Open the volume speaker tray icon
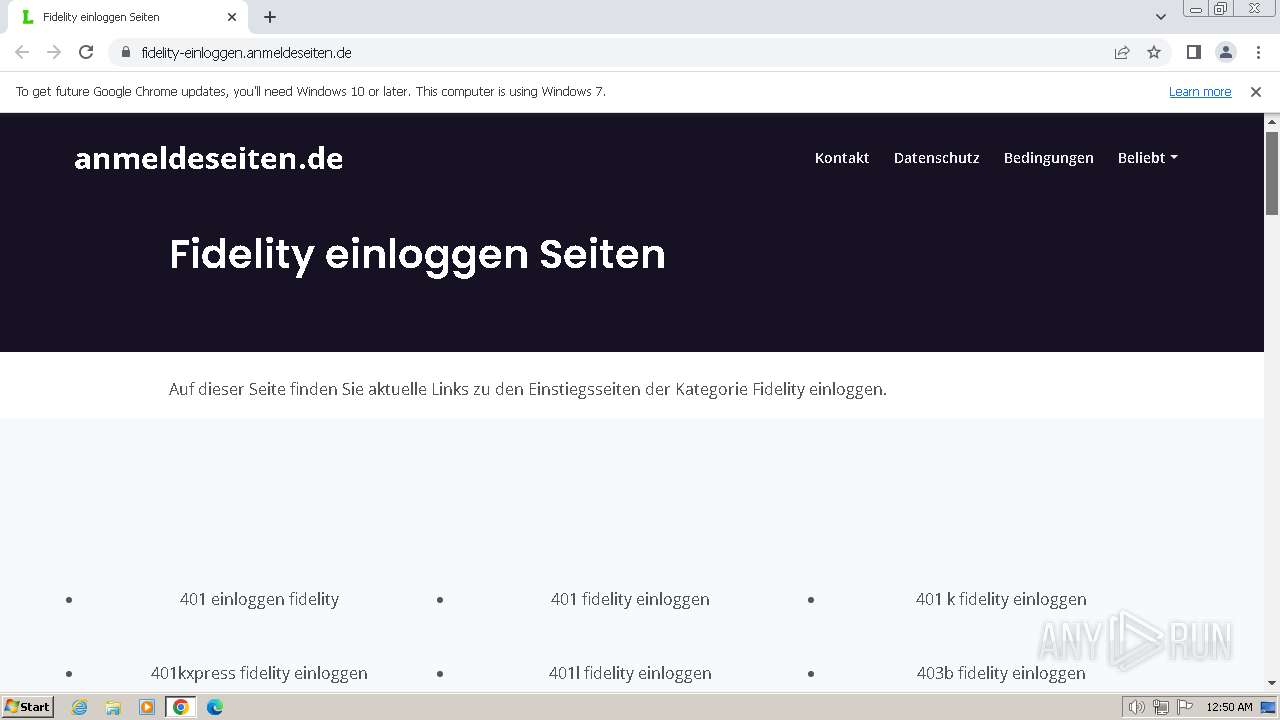Screen dimensions: 1280x720 tap(1137, 707)
